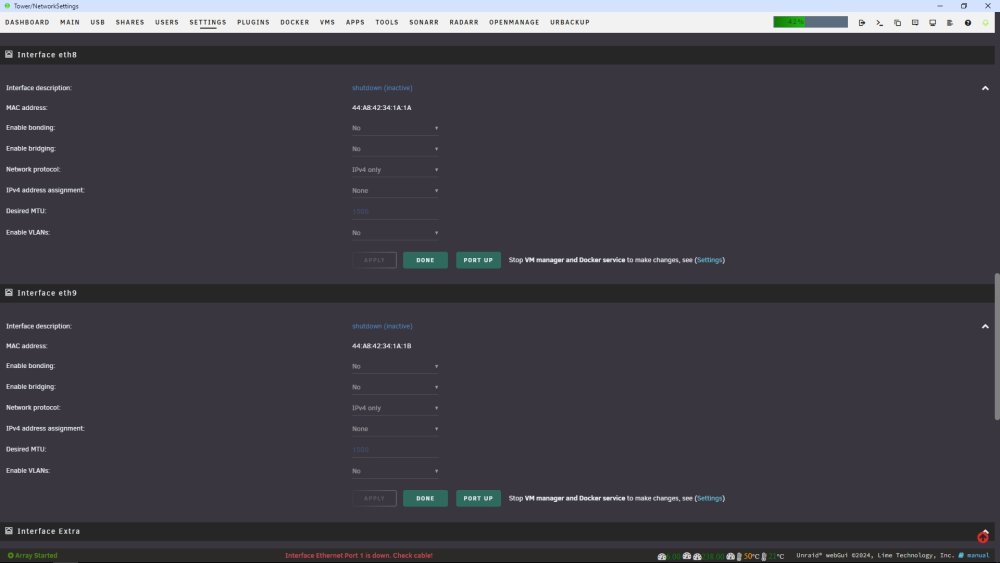Viewport: 1000px width, 563px height.
Task: Open the Shares menu tab
Action: [130, 22]
